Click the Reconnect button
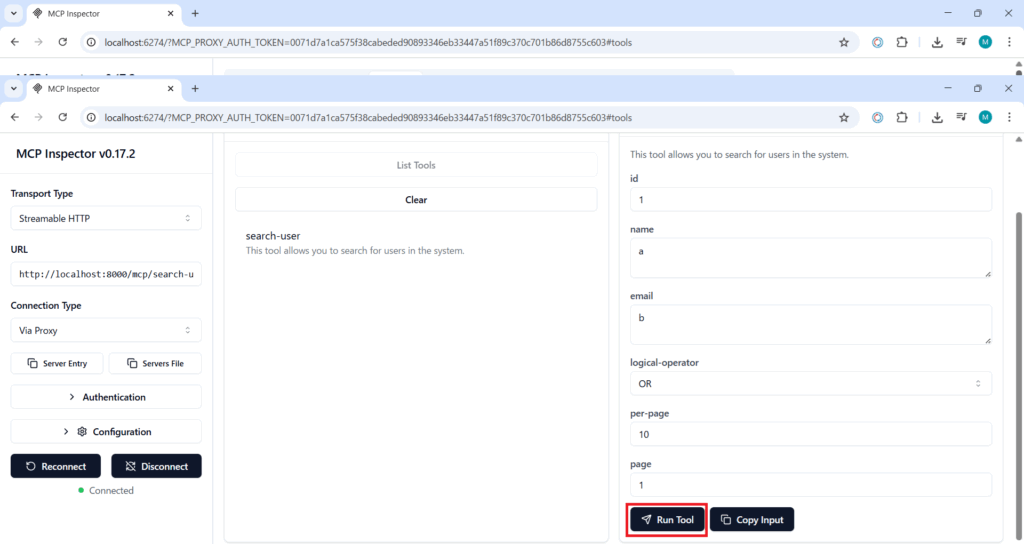The height and width of the screenshot is (544, 1024). (56, 466)
